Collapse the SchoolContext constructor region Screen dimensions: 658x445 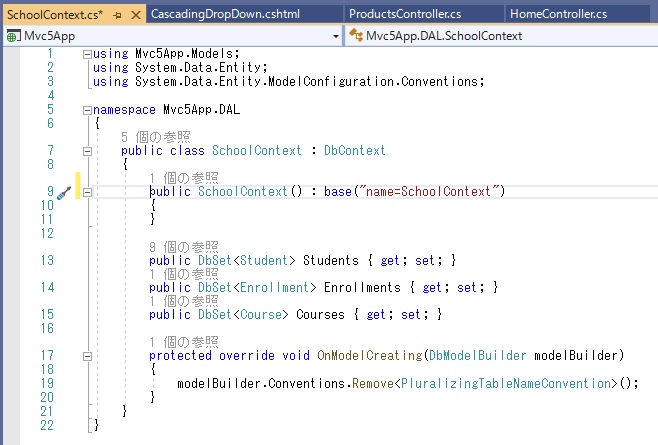pyautogui.click(x=87, y=192)
